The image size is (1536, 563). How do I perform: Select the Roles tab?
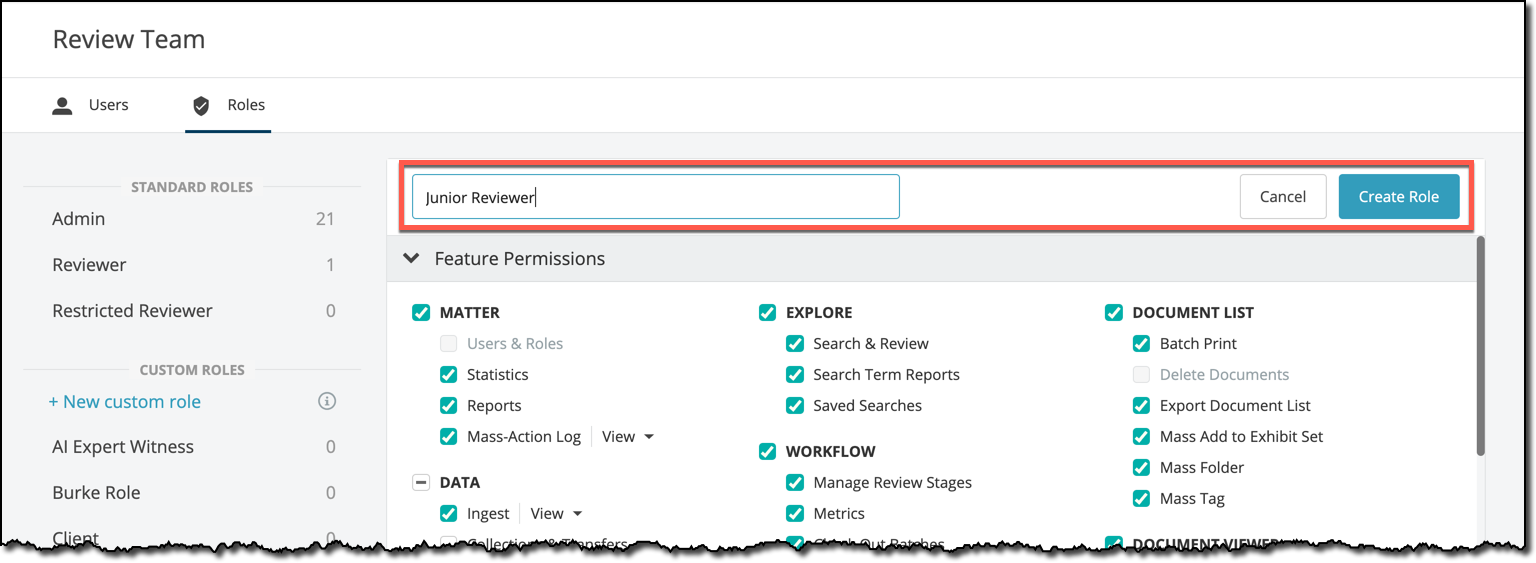tap(228, 105)
